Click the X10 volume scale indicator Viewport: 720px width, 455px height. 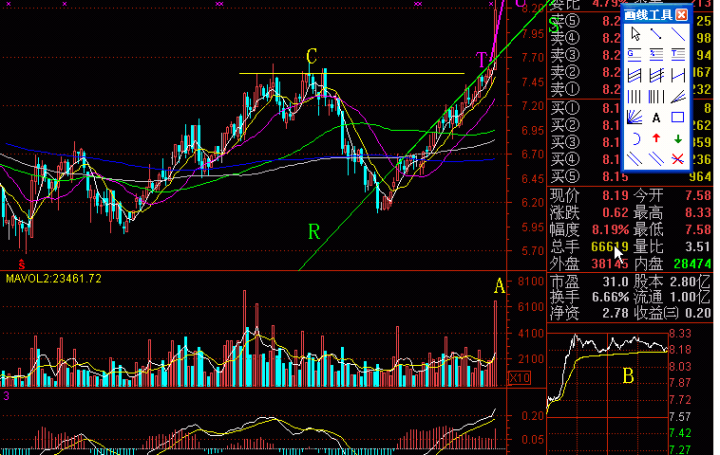coord(519,378)
